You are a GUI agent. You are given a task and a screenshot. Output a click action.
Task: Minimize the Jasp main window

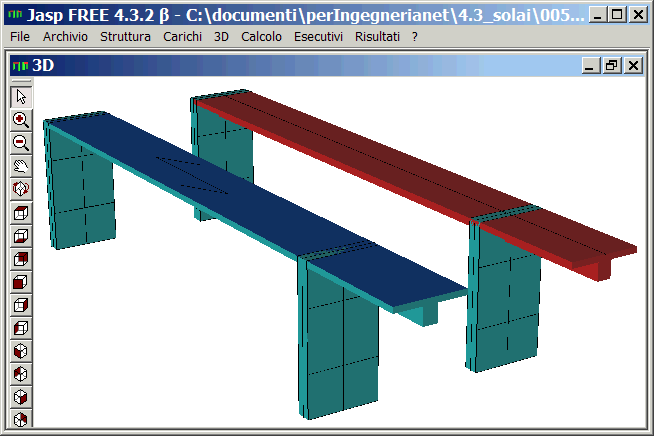[x=598, y=15]
